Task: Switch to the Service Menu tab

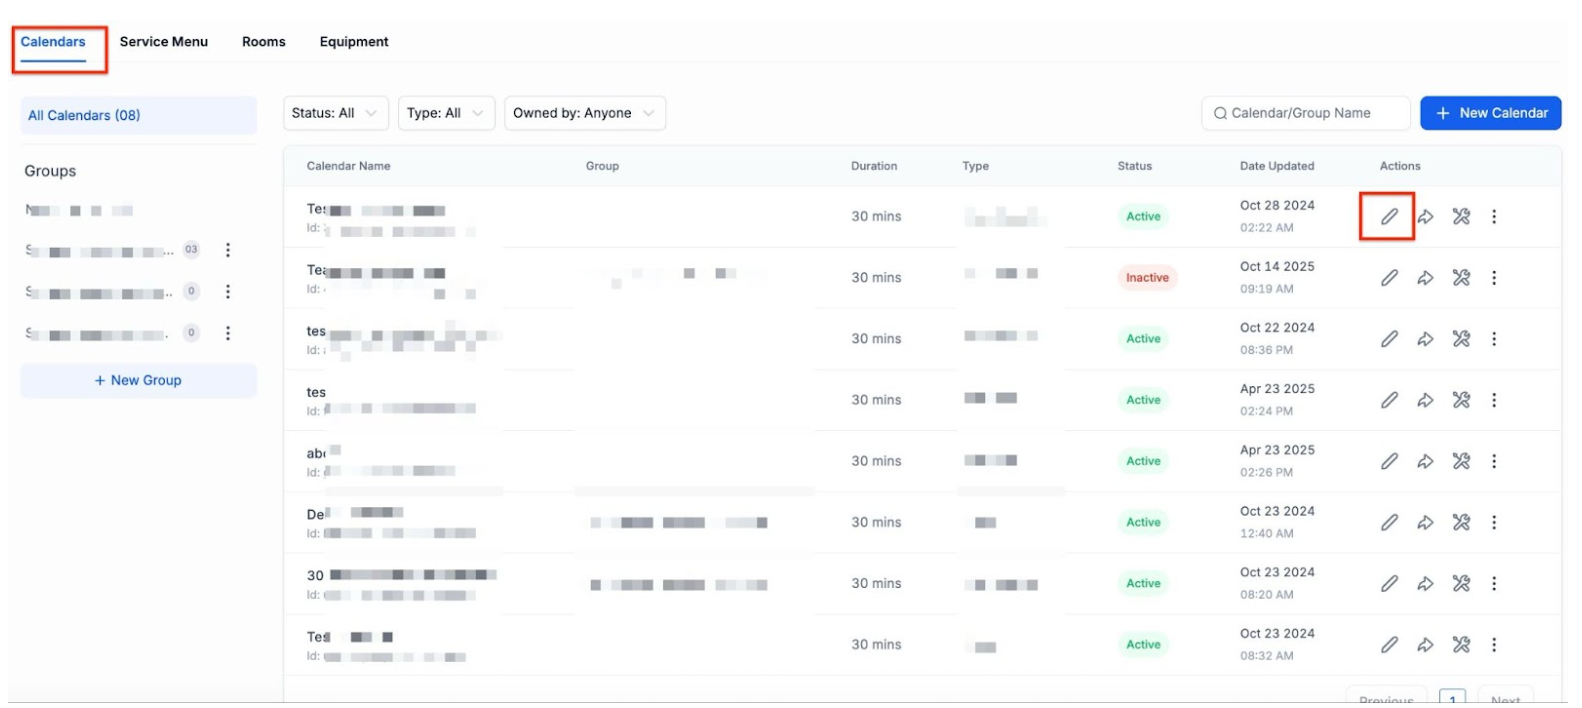Action: 164,42
